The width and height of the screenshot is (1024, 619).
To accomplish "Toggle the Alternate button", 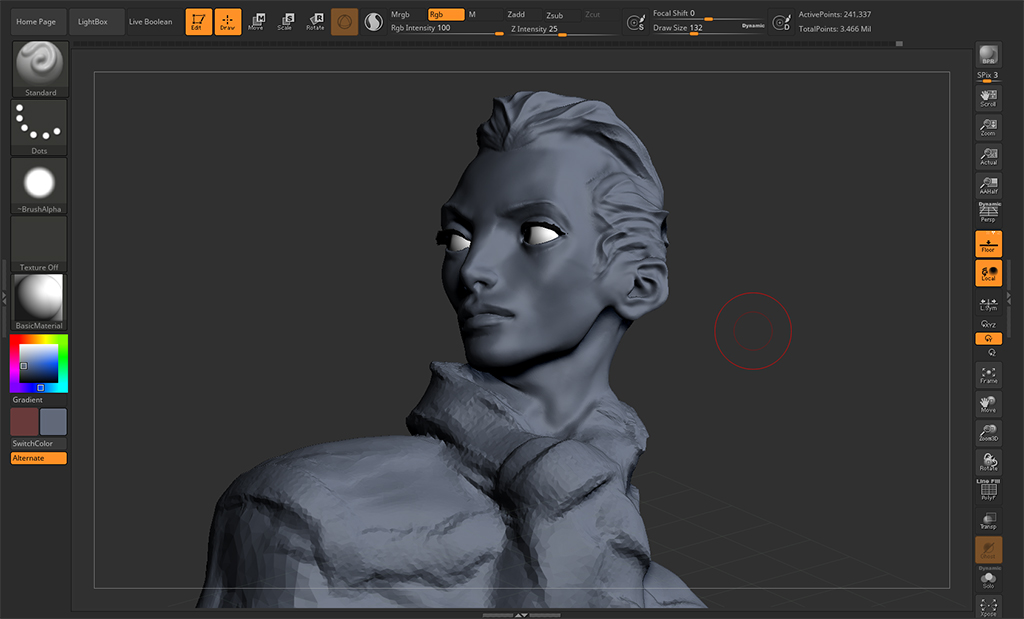I will coord(39,458).
